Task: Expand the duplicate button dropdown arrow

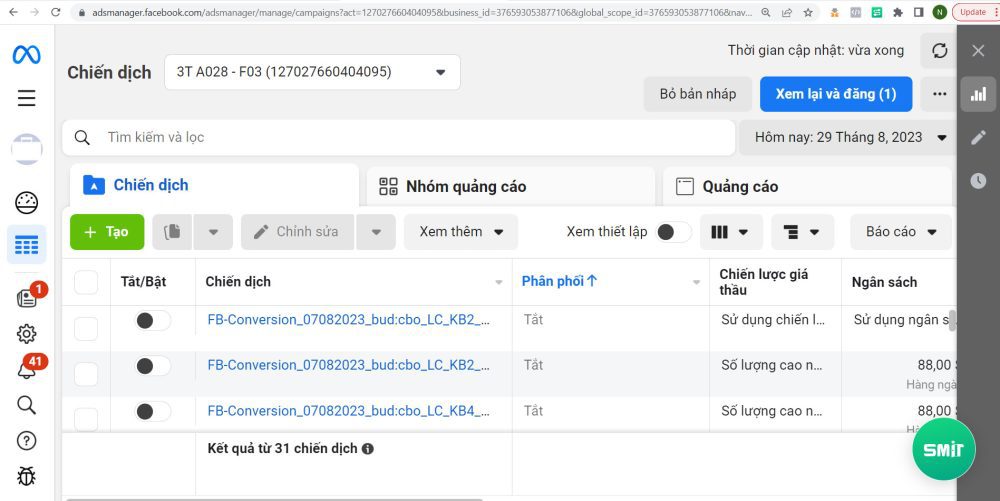Action: pos(213,232)
